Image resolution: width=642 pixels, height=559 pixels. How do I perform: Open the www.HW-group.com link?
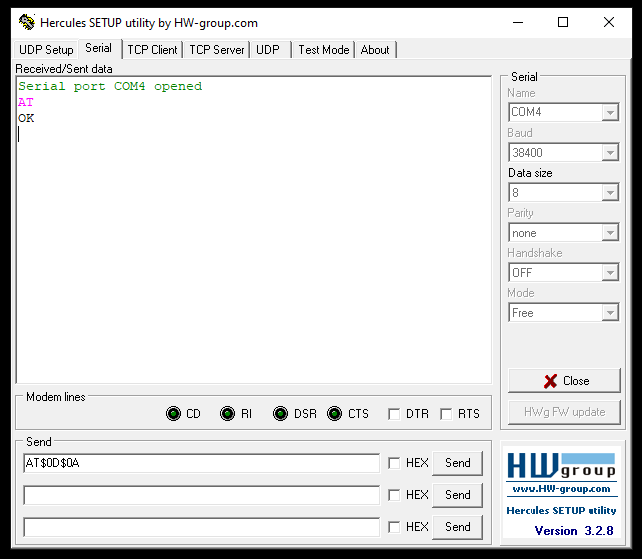(561, 489)
